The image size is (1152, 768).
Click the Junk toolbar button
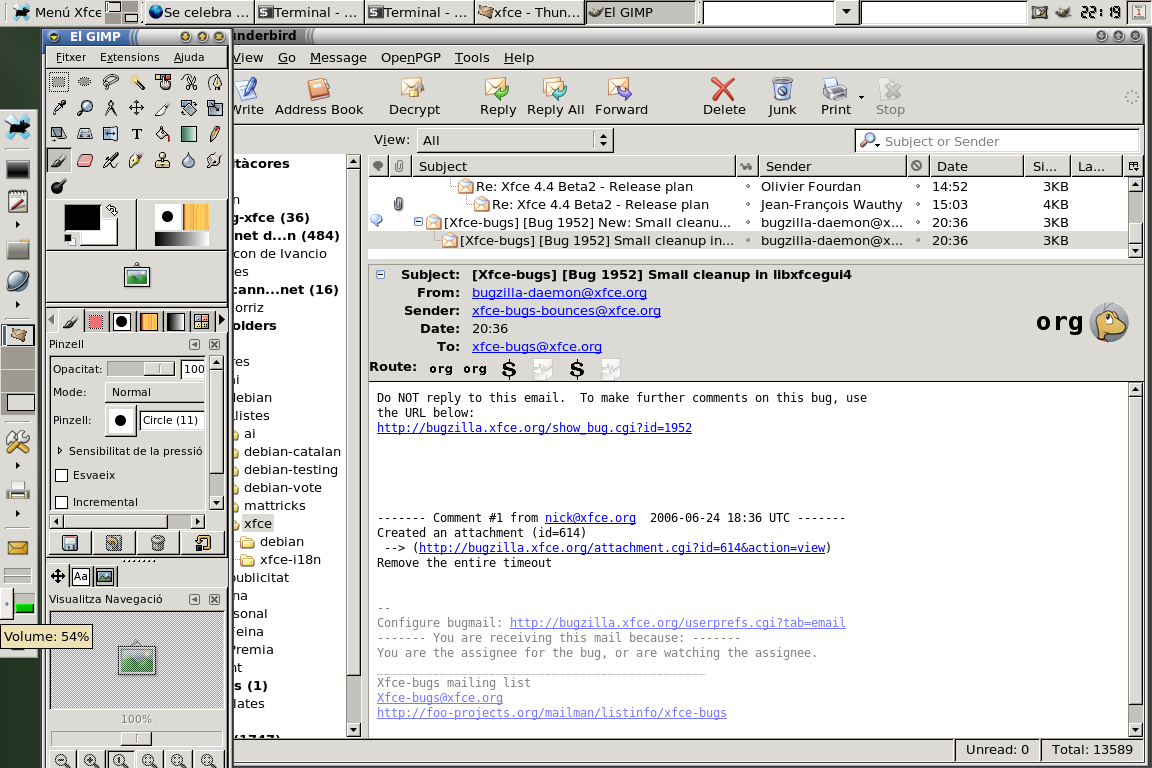pyautogui.click(x=782, y=97)
